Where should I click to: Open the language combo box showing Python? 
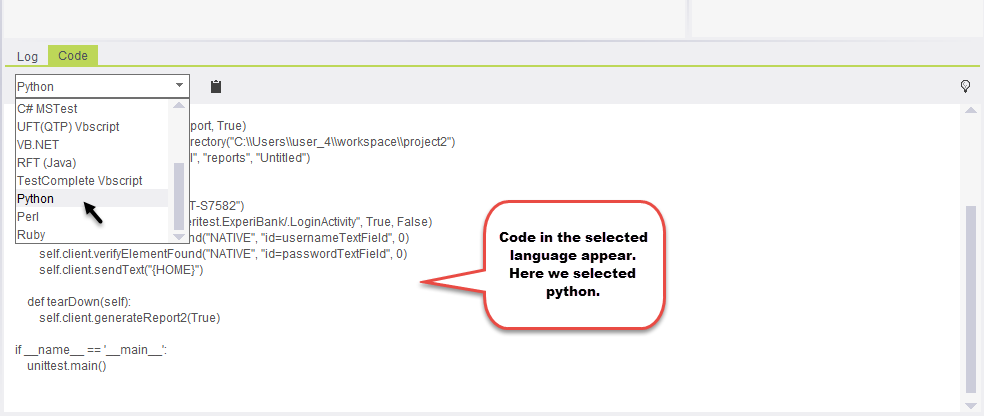point(102,87)
